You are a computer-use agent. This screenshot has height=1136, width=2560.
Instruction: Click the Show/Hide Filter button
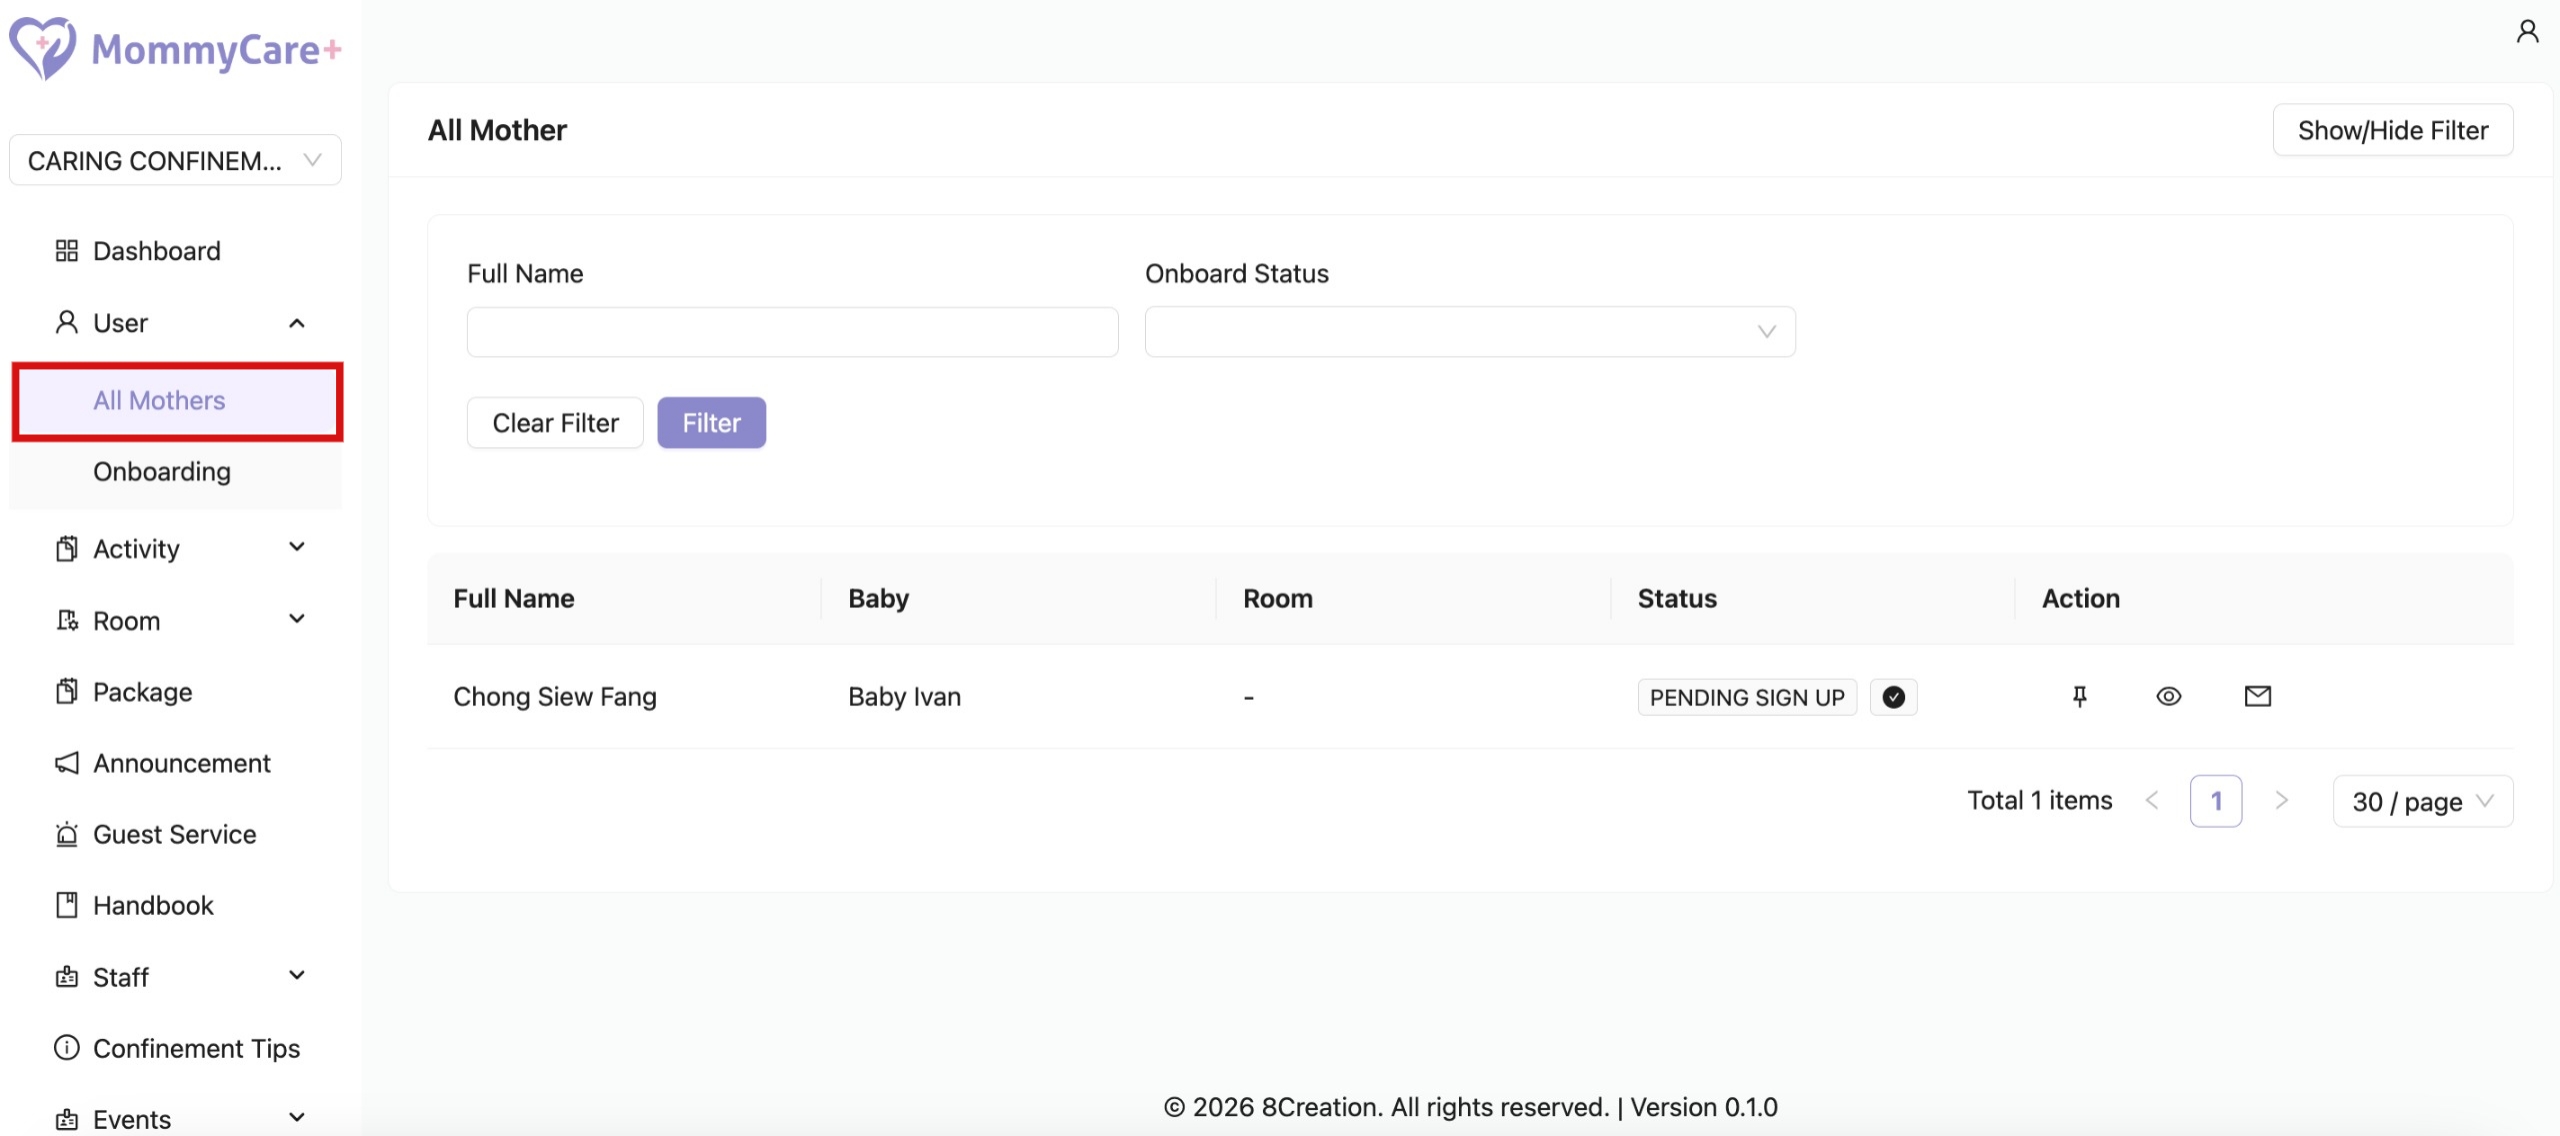2392,130
